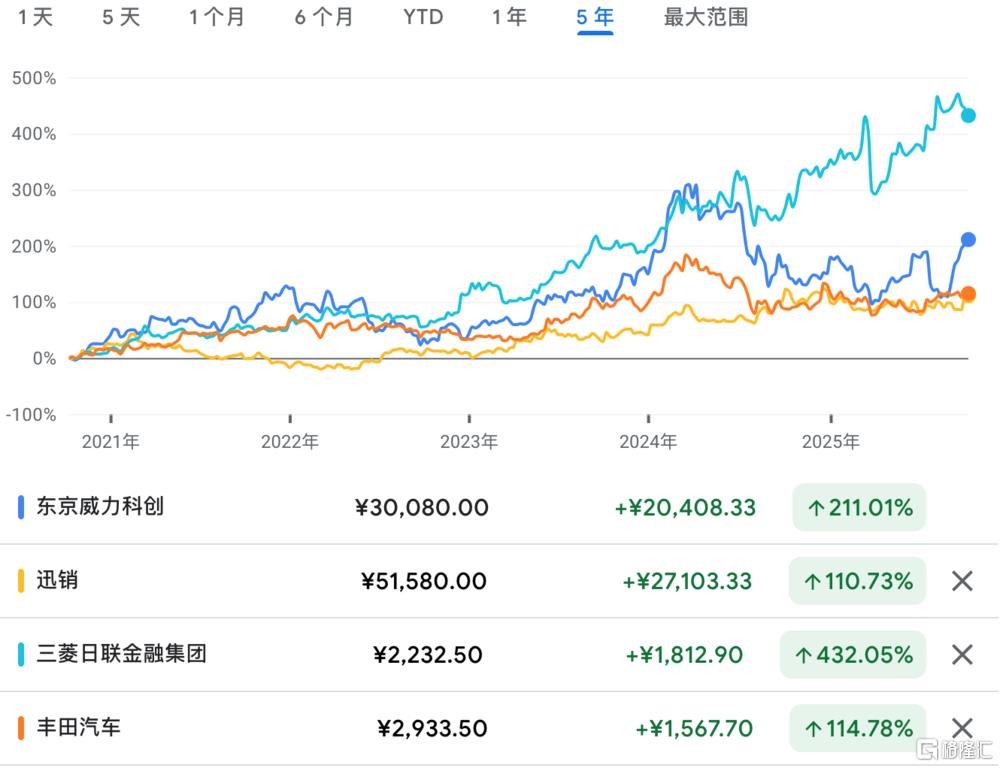Open the 三菱日联金融集团 stock name
The width and height of the screenshot is (1000, 768).
(121, 654)
